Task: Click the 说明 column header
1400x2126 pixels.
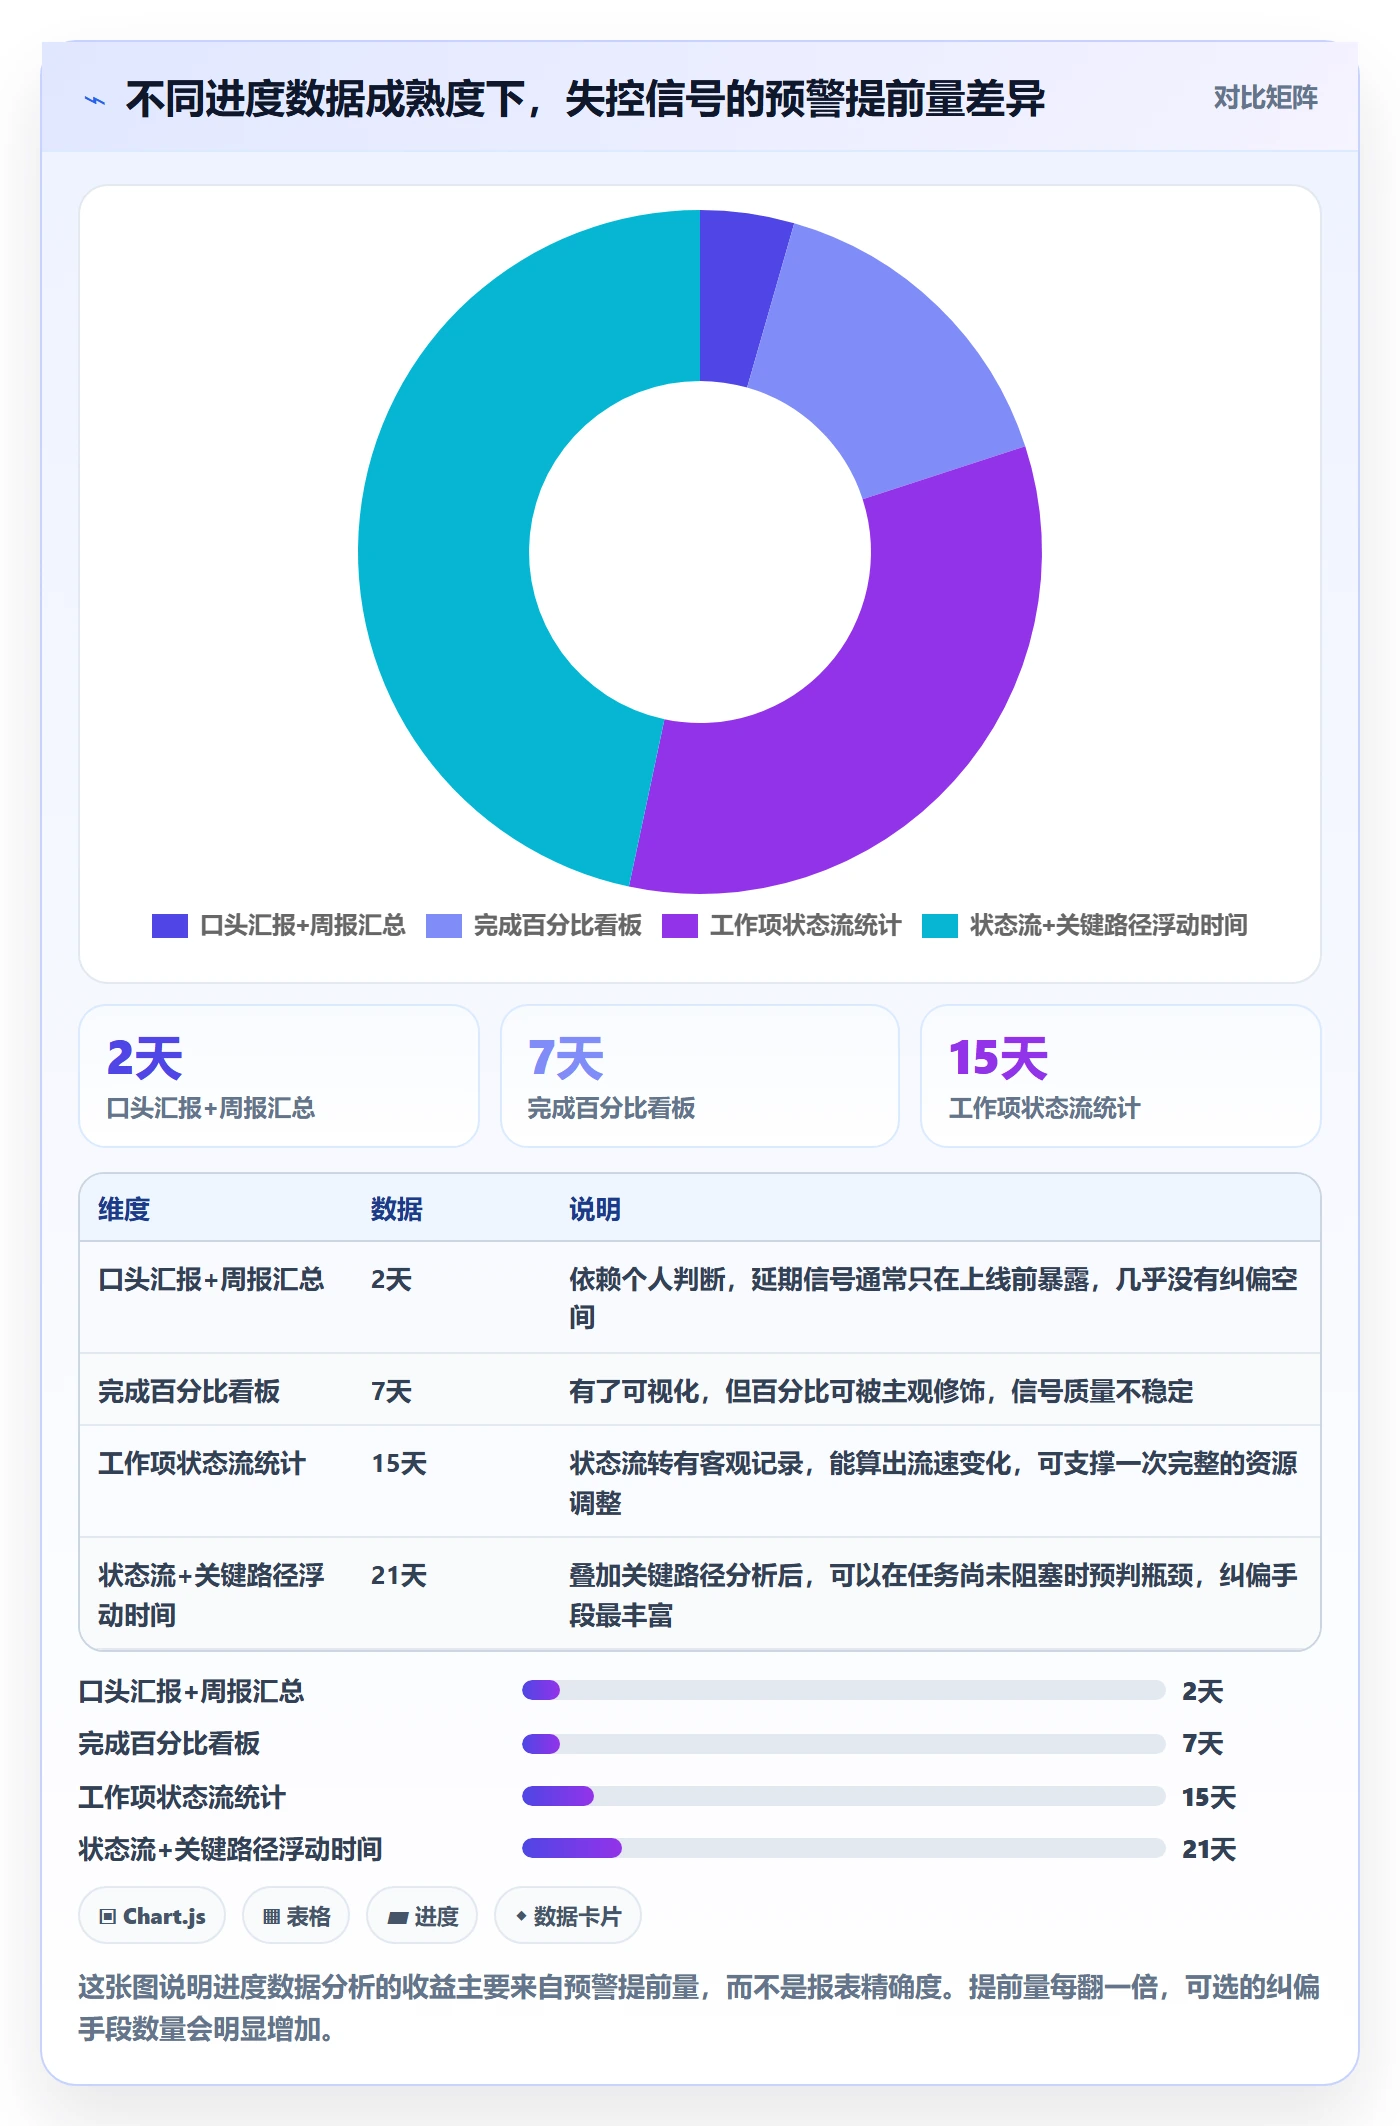Action: [x=595, y=1209]
